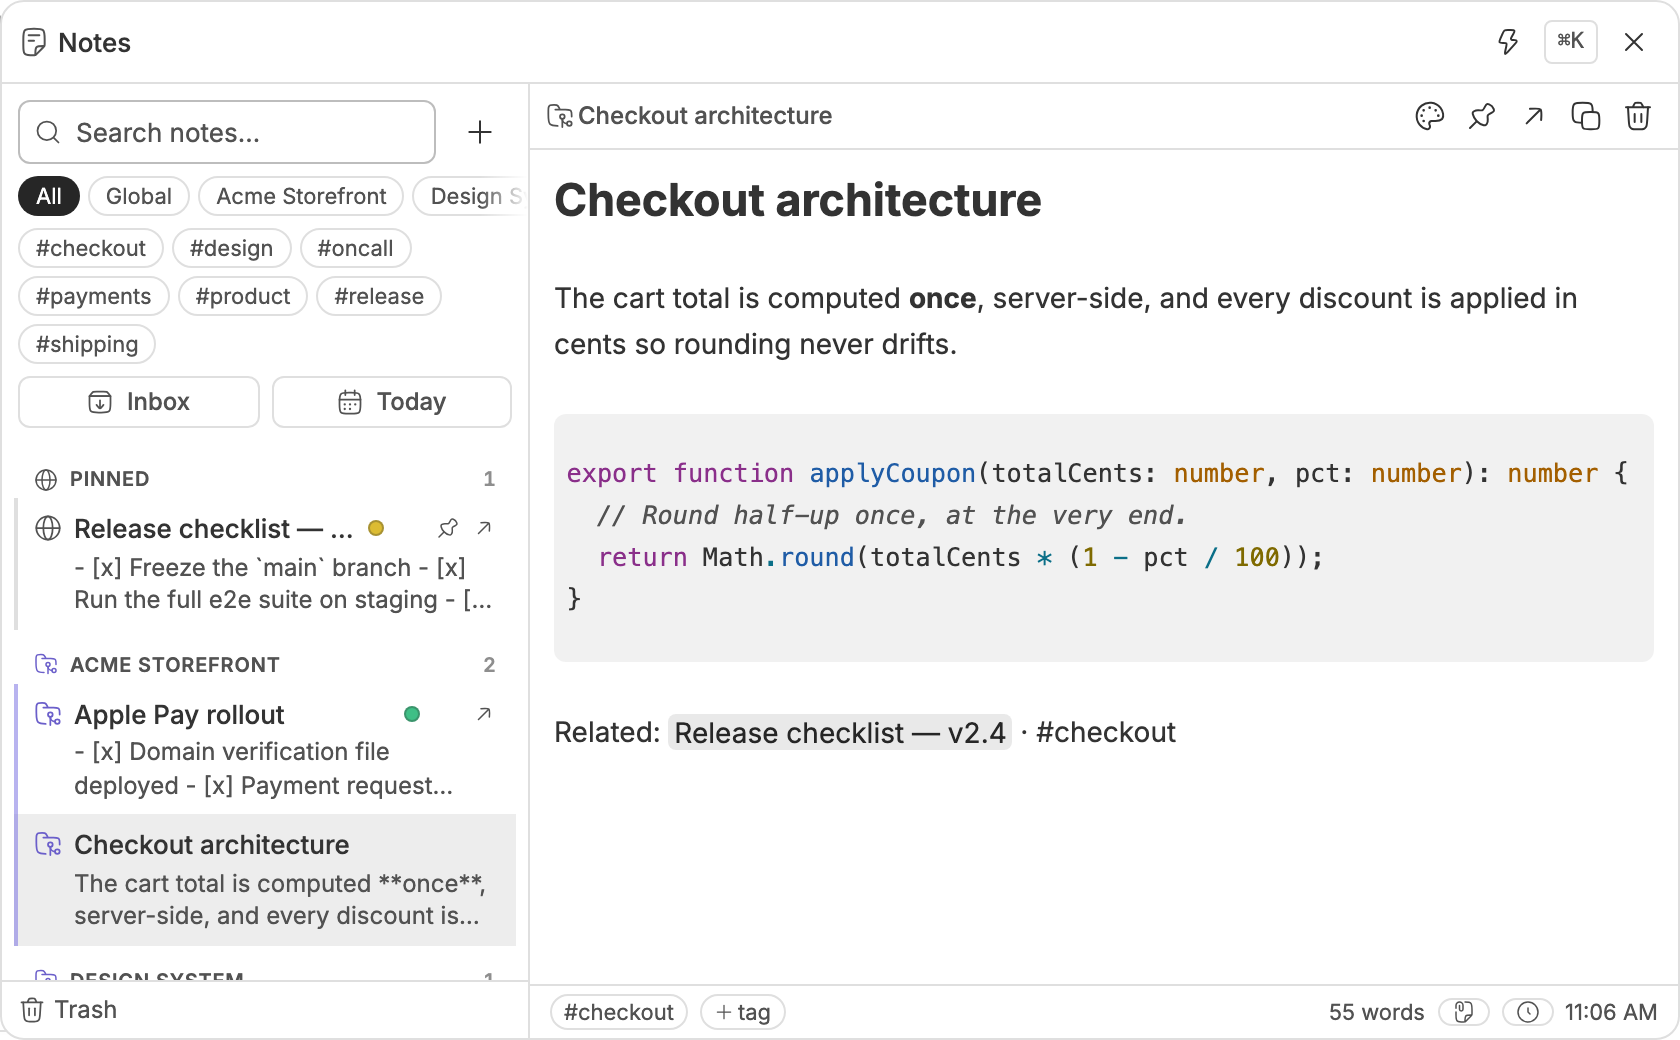
Task: Click the globe icon beside Release checklist
Action: (x=48, y=528)
